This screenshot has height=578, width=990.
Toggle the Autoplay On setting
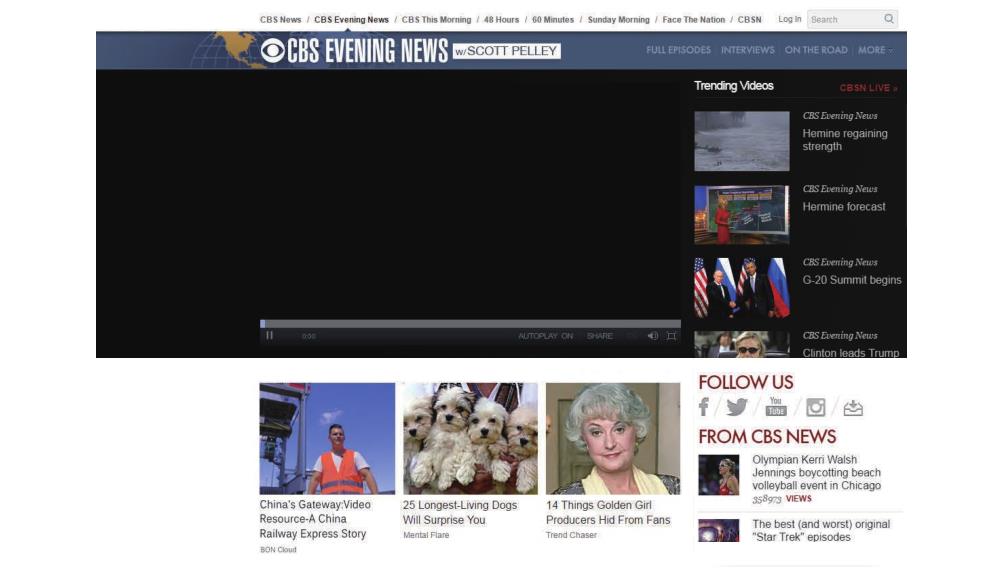click(546, 336)
